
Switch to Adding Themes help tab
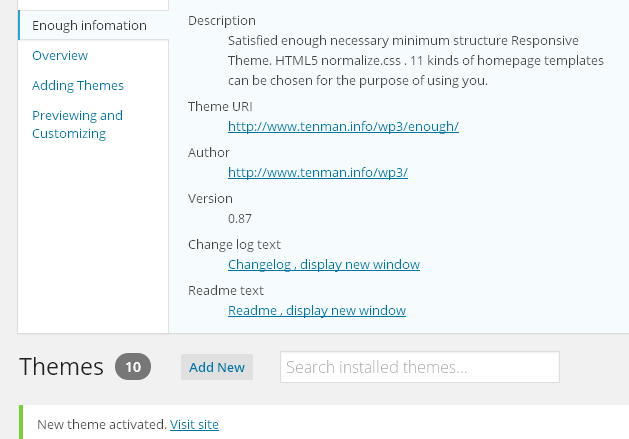click(x=78, y=85)
